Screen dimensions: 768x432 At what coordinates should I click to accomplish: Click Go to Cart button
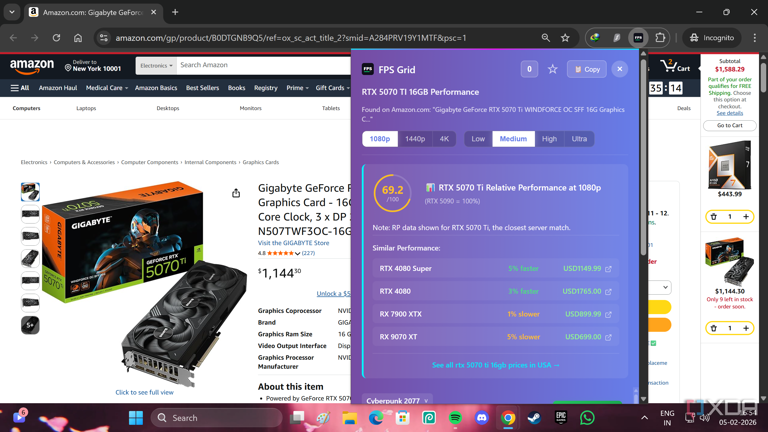730,125
